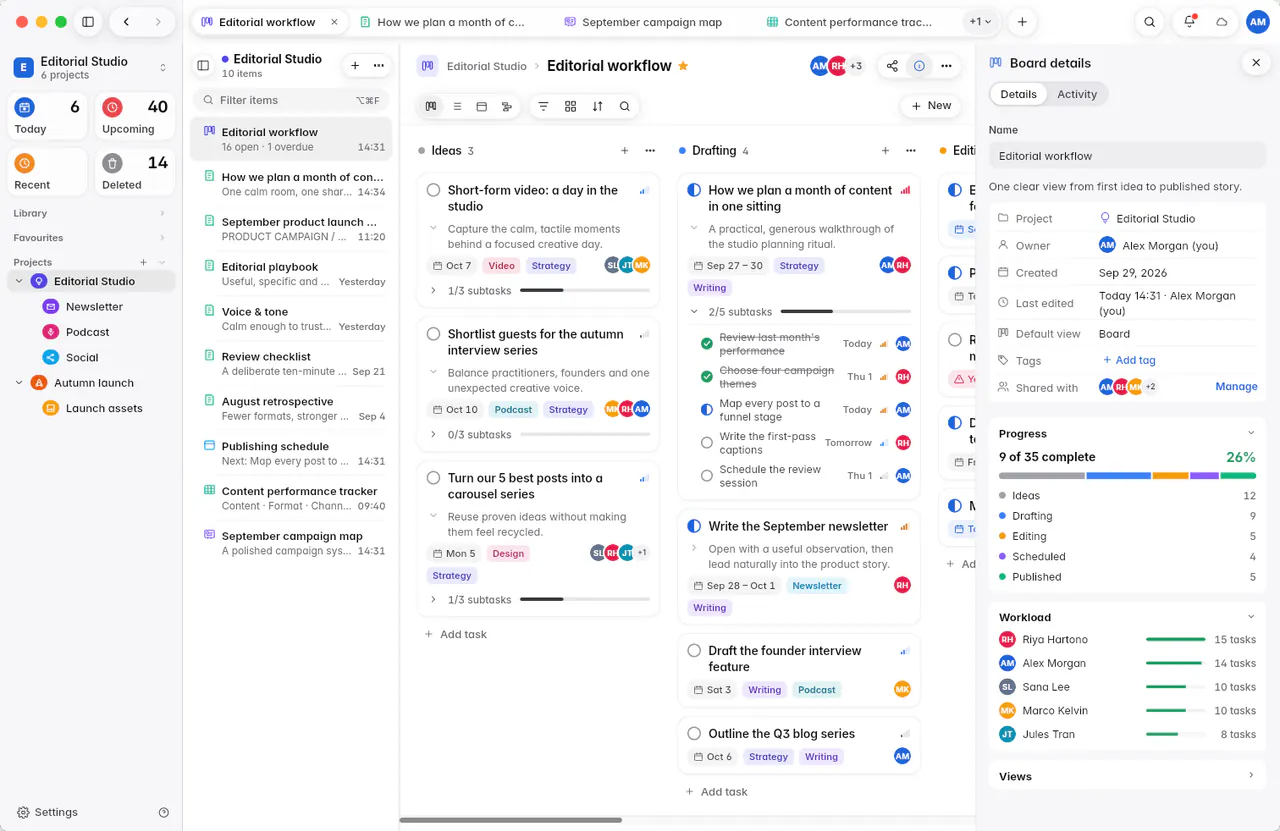Image resolution: width=1280 pixels, height=831 pixels.
Task: Select the Details tab in Board details
Action: 1019,94
